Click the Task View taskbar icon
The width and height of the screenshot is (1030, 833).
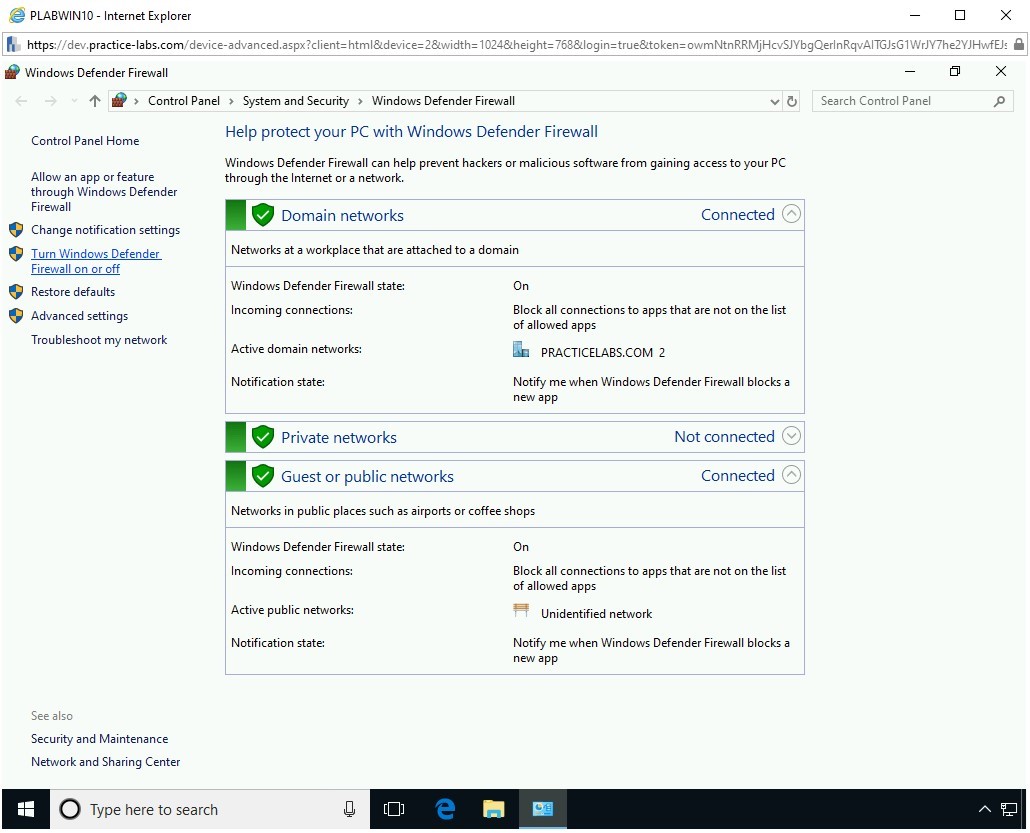pyautogui.click(x=395, y=809)
